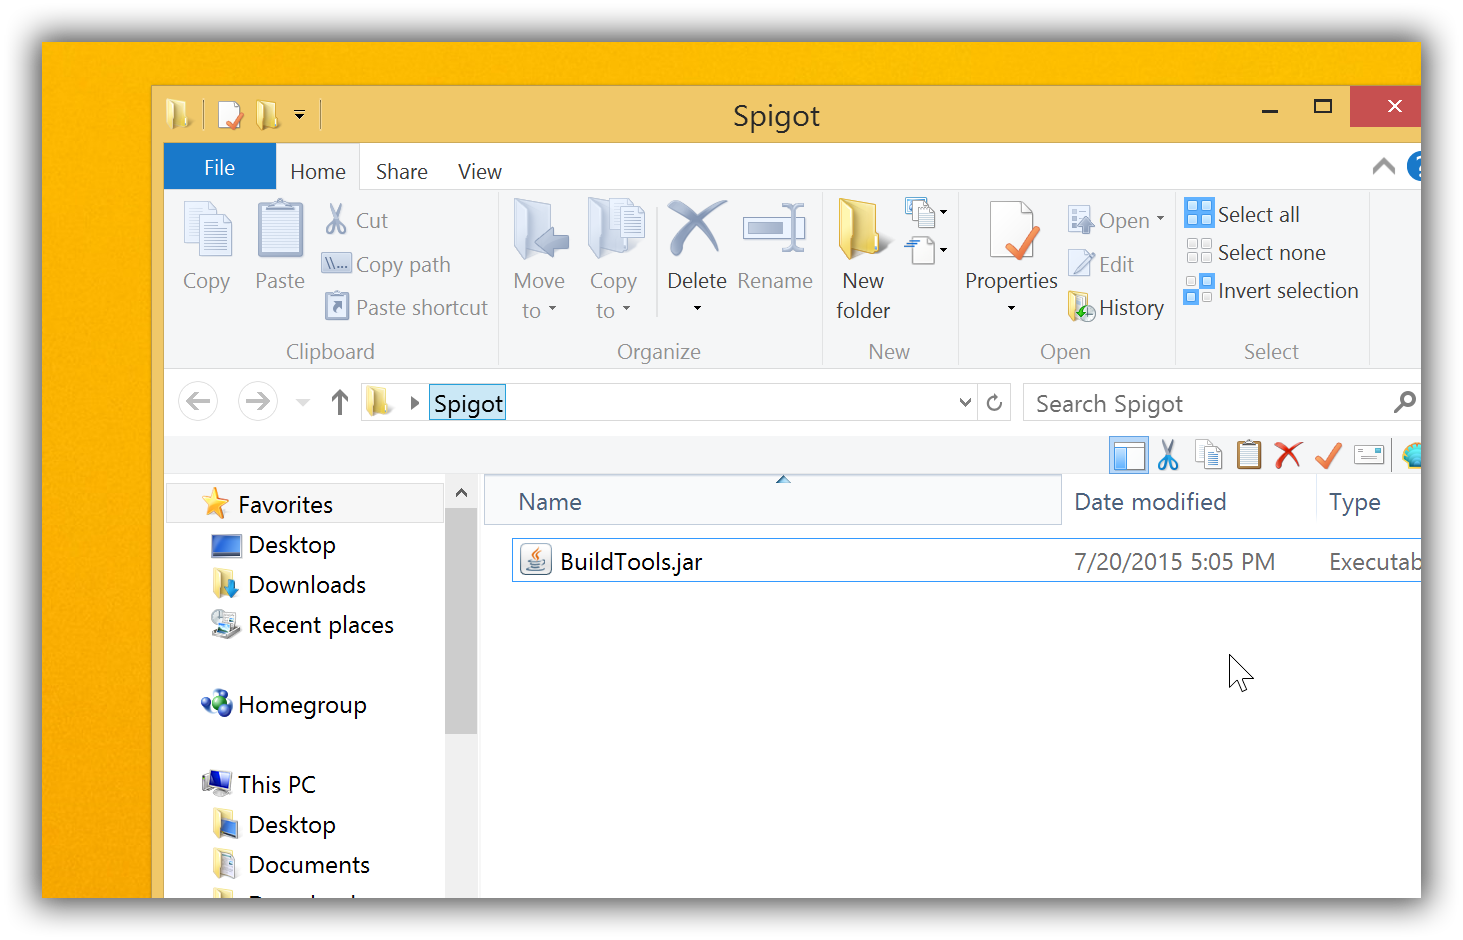The image size is (1463, 940).
Task: Click the Edit icon in the Open group
Action: click(x=1101, y=263)
